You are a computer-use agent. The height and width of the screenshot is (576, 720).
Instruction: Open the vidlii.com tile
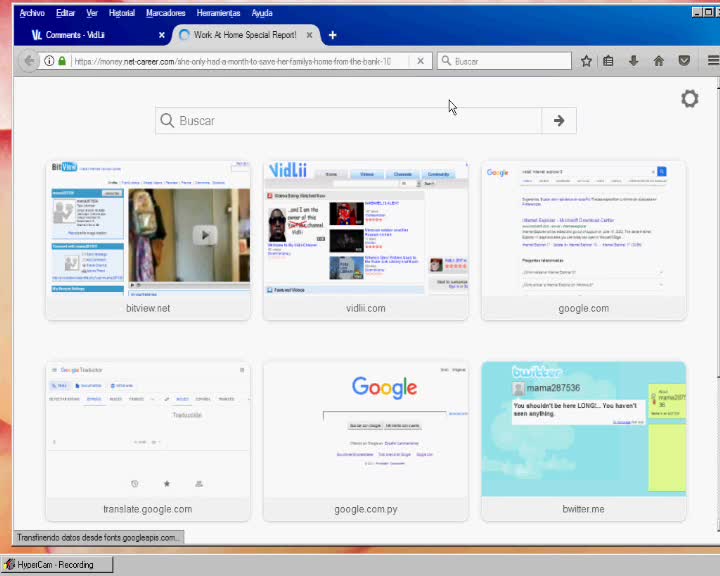[366, 240]
